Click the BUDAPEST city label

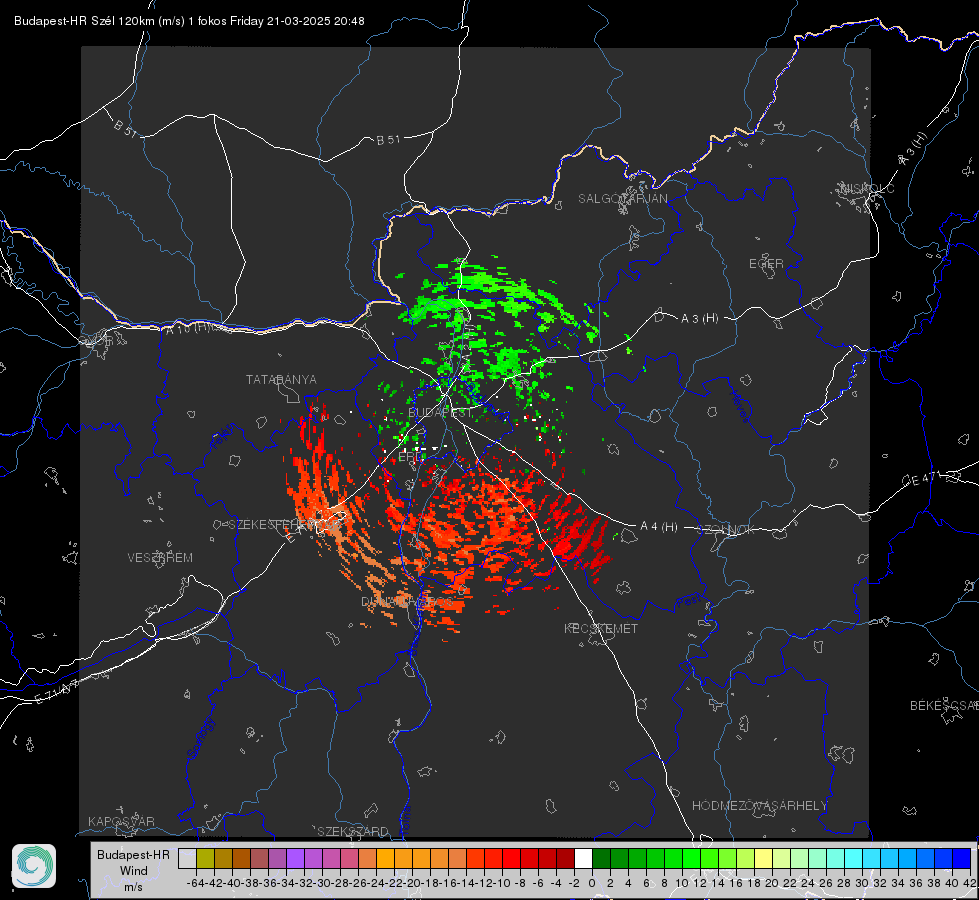coord(440,413)
